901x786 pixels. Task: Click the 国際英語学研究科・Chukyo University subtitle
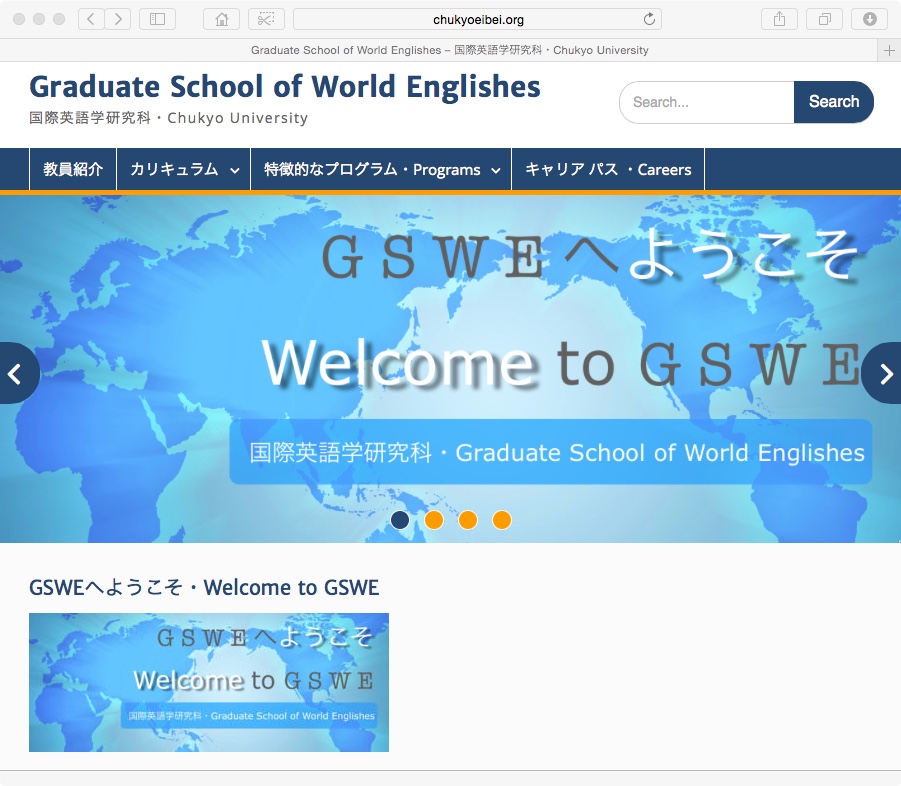168,118
